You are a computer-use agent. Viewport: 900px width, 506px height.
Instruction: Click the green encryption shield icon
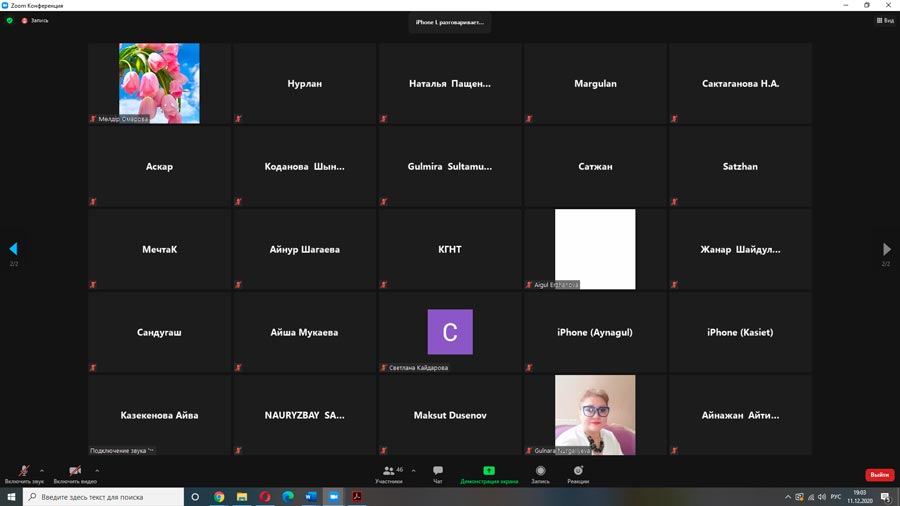pos(10,20)
